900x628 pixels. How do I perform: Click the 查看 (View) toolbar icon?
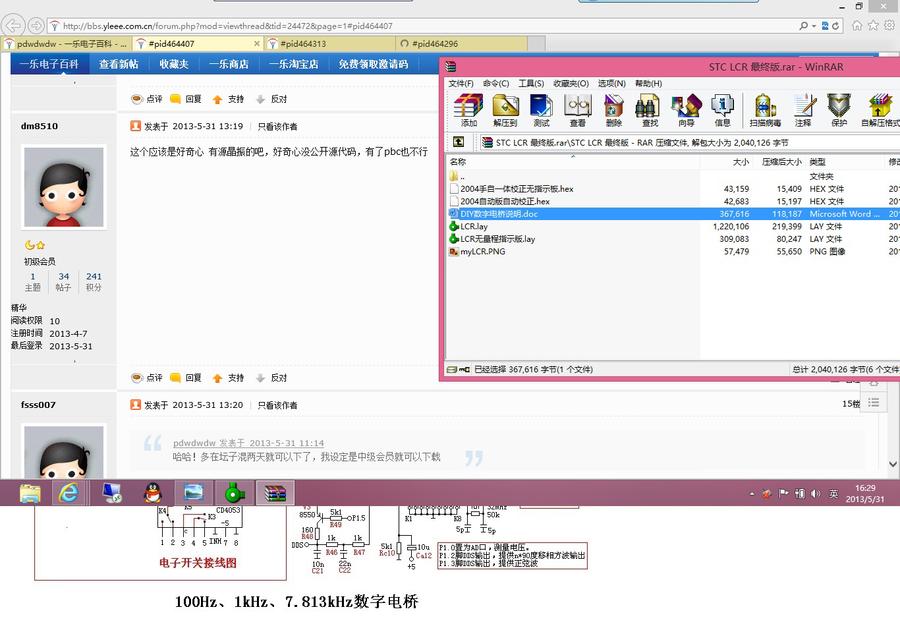[x=577, y=109]
